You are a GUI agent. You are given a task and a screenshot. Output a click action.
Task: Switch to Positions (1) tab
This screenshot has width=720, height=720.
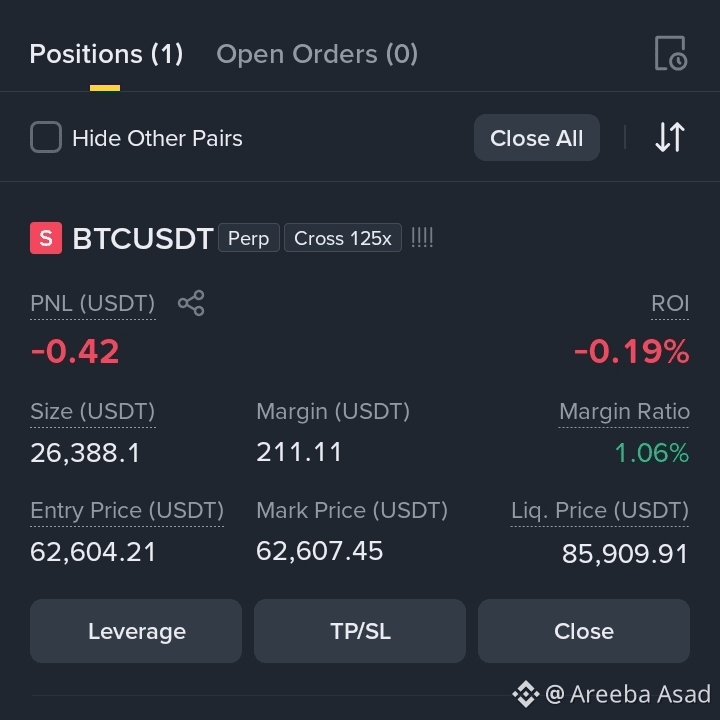(x=106, y=54)
